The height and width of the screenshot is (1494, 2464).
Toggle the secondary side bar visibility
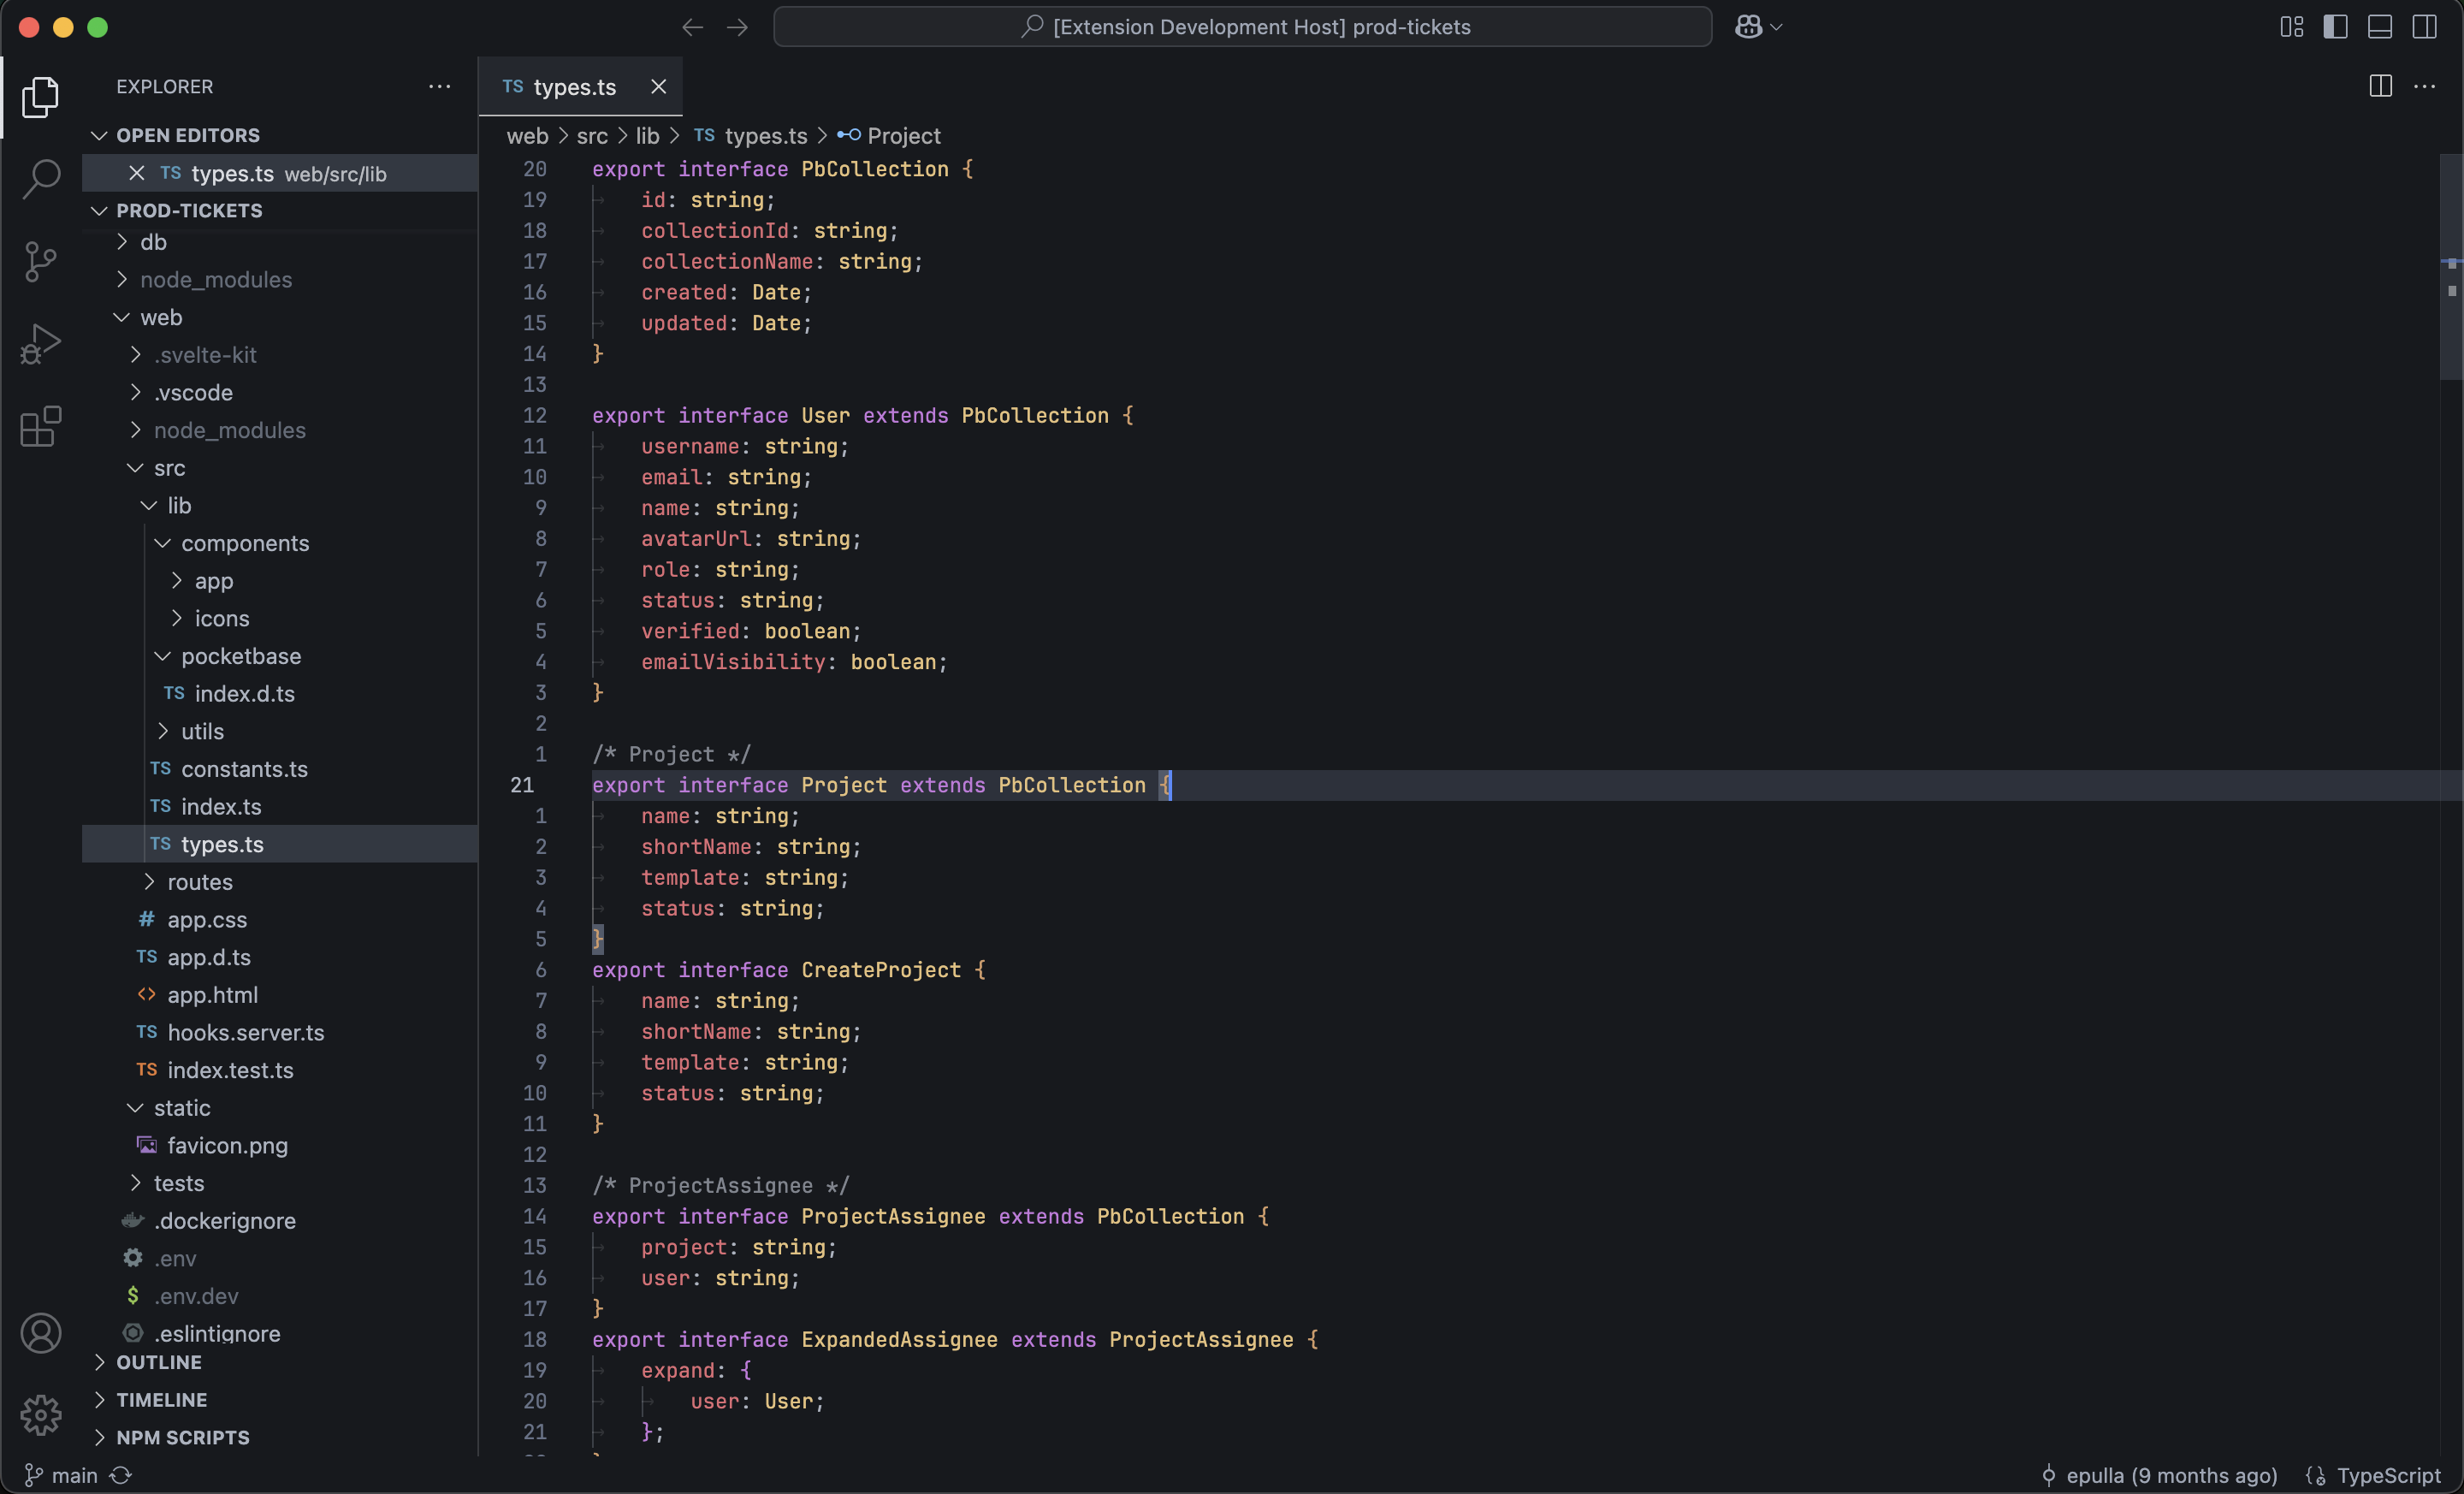click(2424, 27)
